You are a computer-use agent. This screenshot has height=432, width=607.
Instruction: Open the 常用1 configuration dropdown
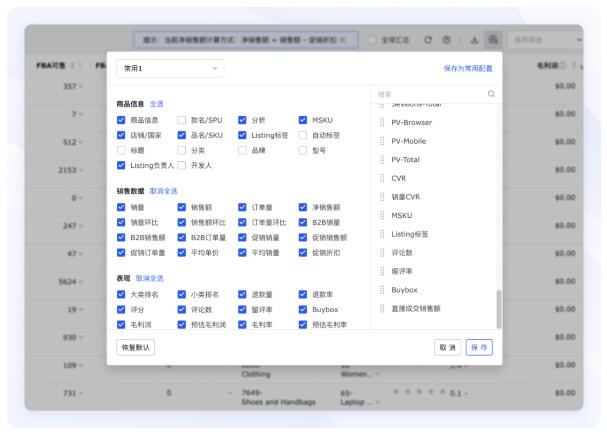(170, 68)
